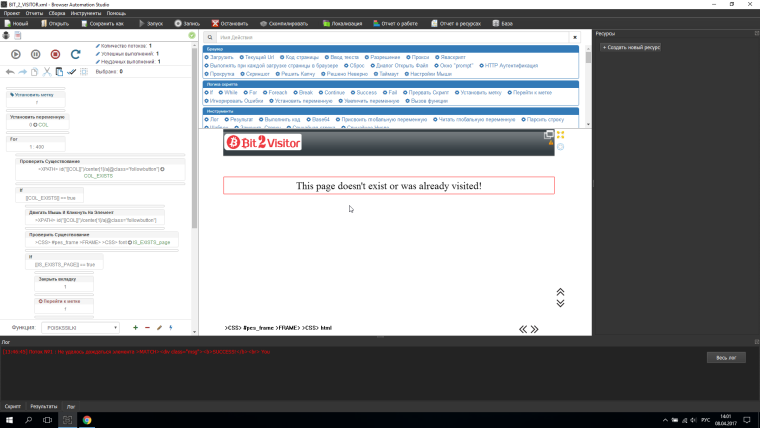Open the Инструменты menu

87,13
